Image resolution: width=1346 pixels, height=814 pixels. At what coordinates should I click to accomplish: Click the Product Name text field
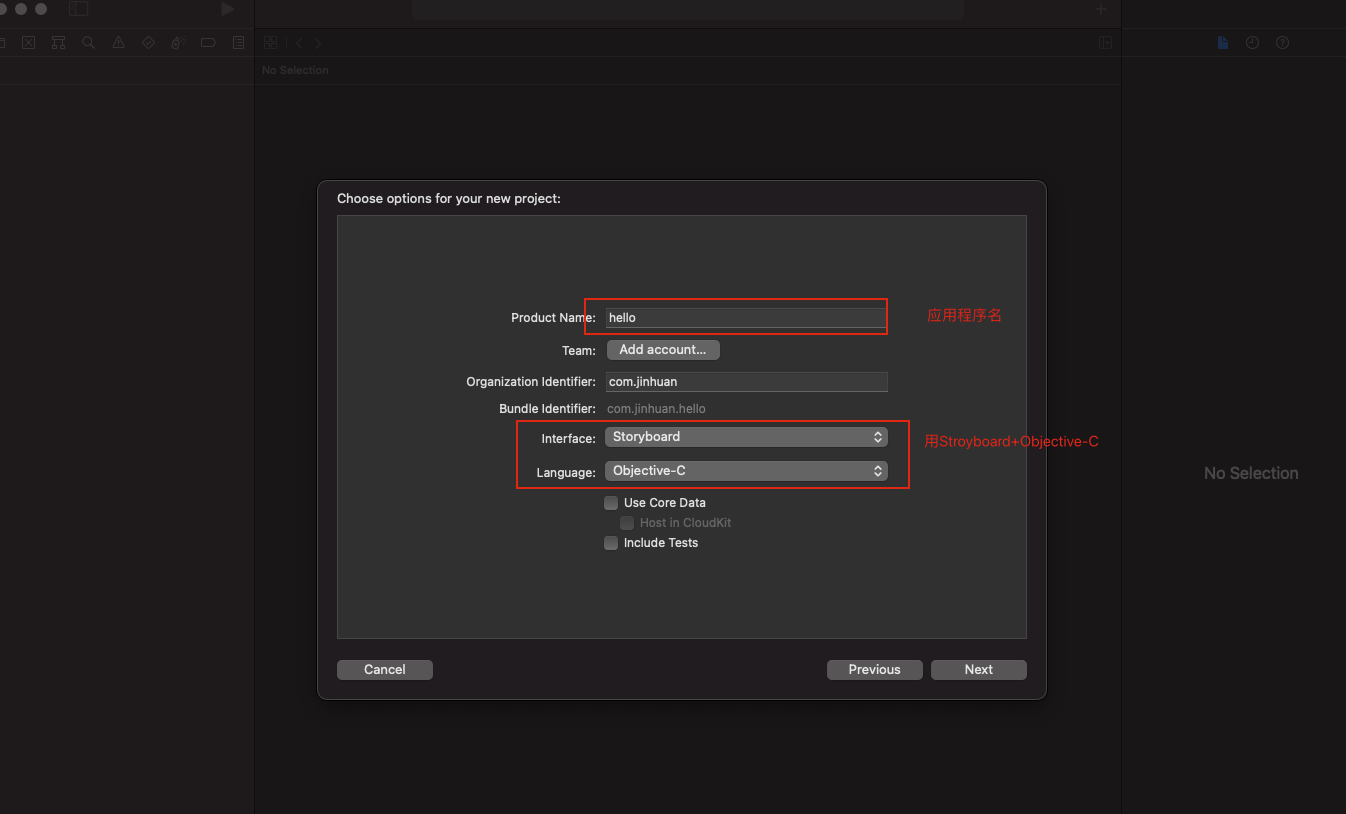pos(746,318)
